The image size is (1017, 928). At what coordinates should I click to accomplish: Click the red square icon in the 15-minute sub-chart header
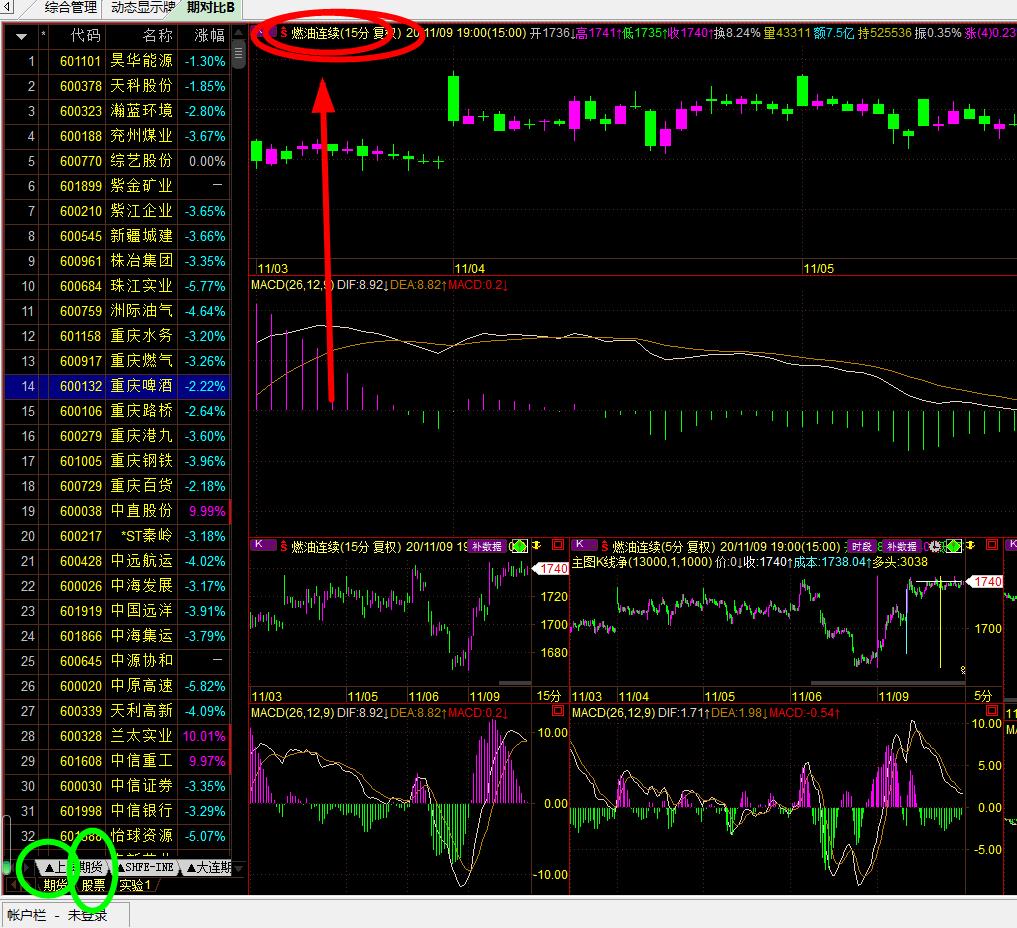[x=558, y=546]
